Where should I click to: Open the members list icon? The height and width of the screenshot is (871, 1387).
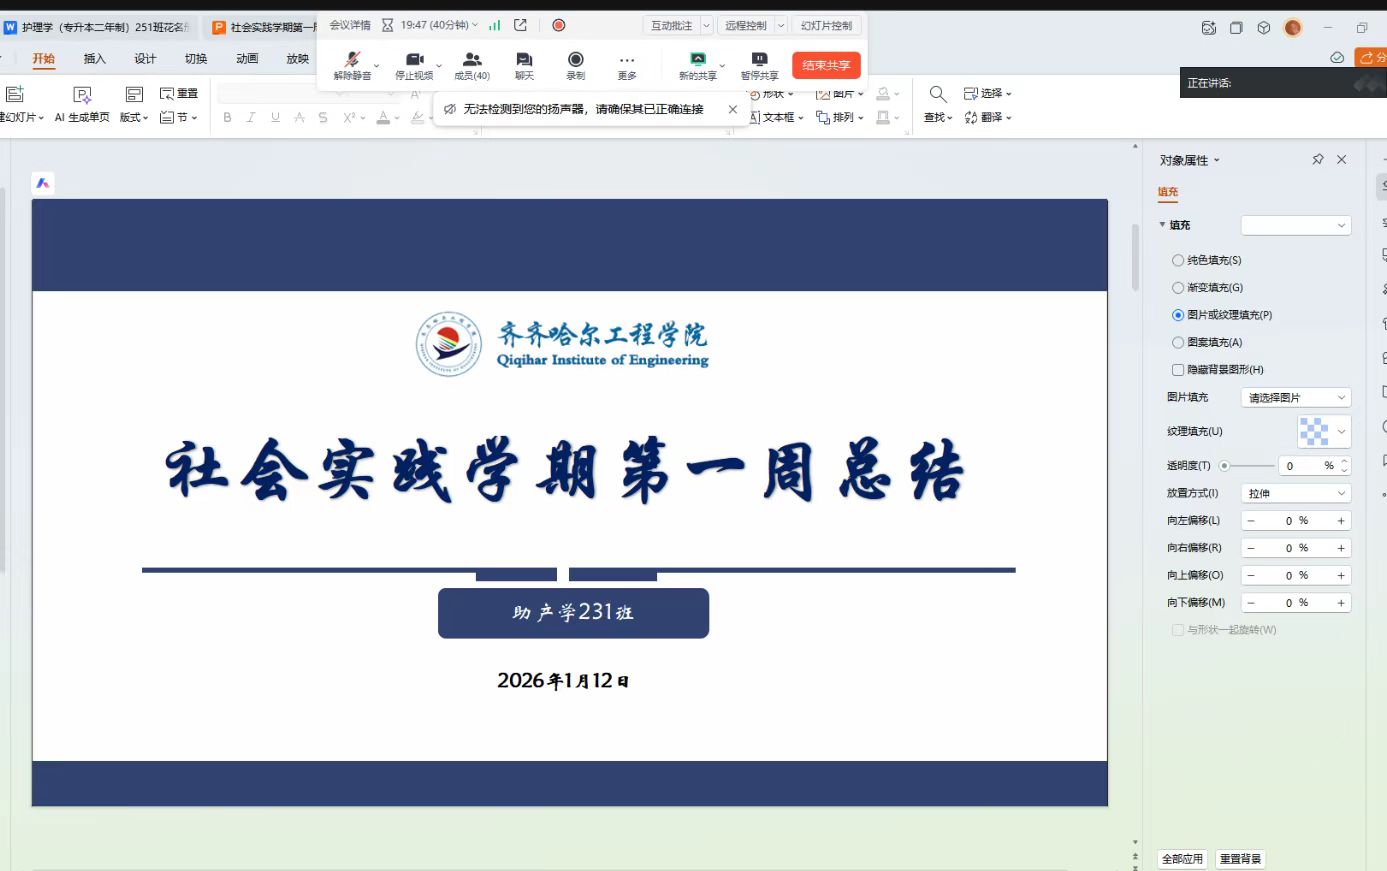472,60
